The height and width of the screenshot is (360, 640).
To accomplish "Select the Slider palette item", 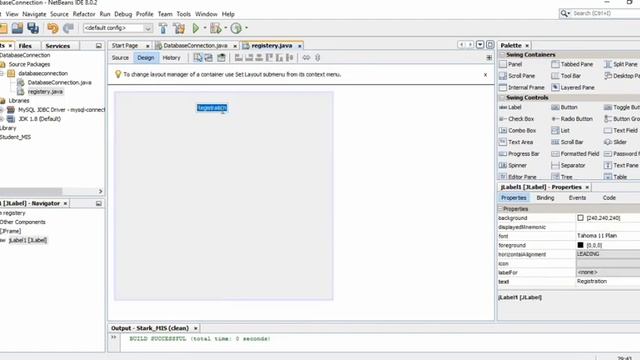I will (x=615, y=142).
